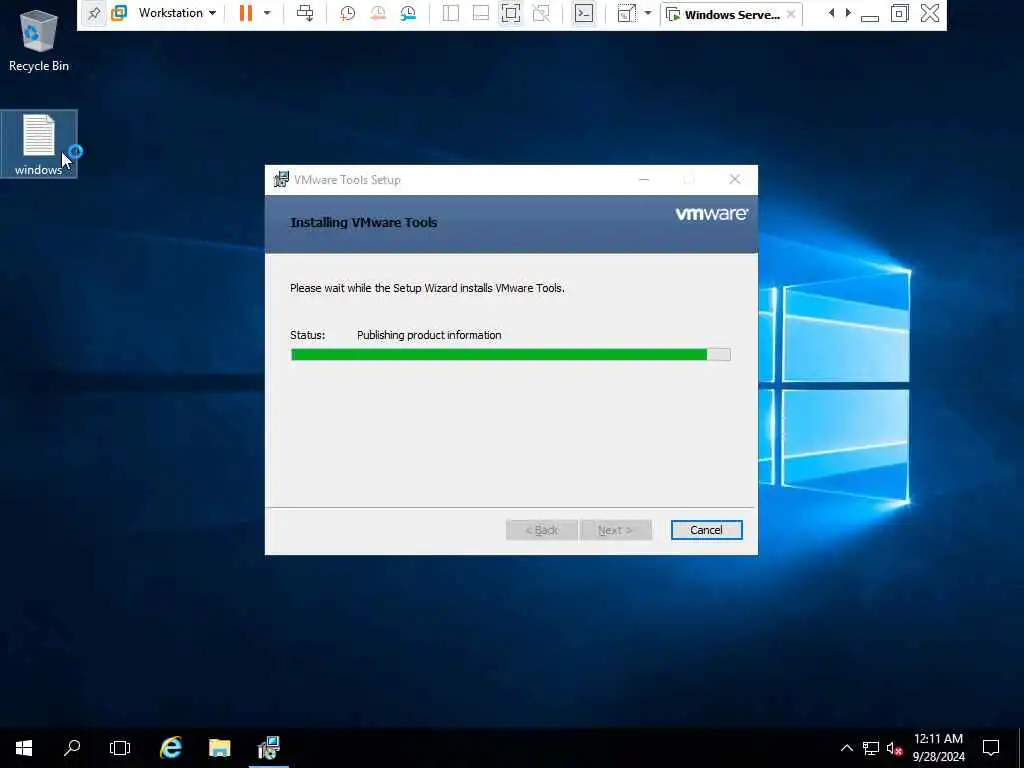Open the clock showing 12:11 AM
1024x768 pixels.
(938, 748)
